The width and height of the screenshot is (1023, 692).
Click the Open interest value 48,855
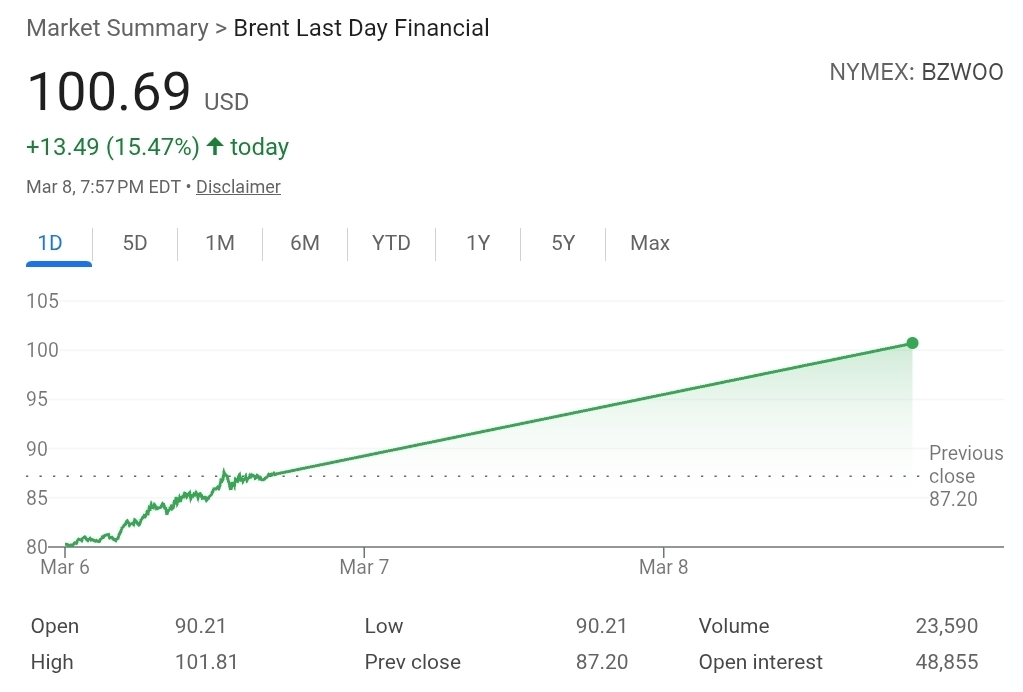[946, 662]
